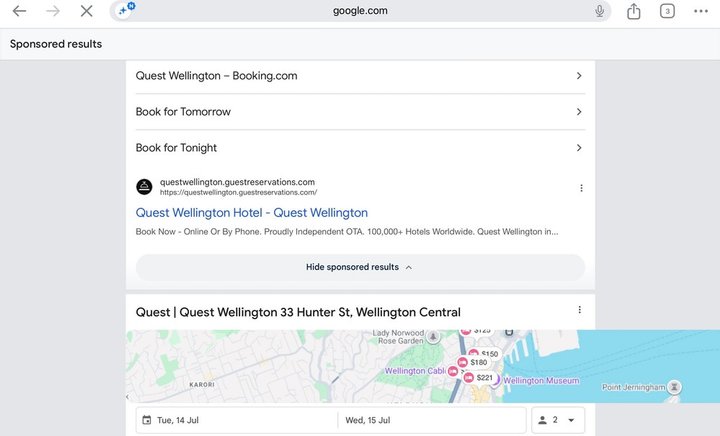Screen dimensions: 720x436
Task: Click KARORI label on the map
Action: coord(202,385)
